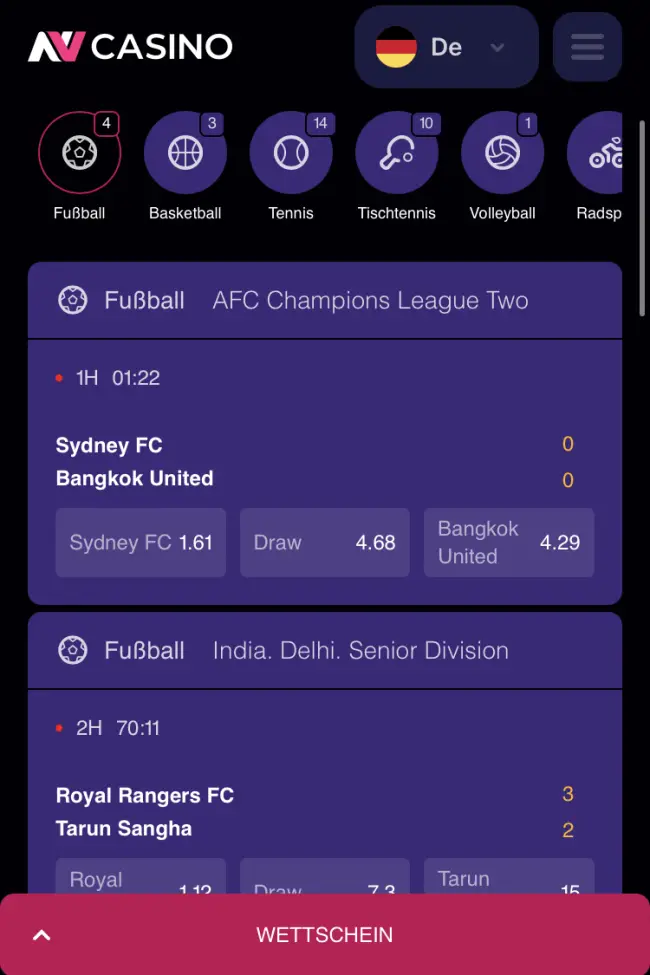Bet on Bangkok United at 4.29
The height and width of the screenshot is (975, 650).
point(509,542)
